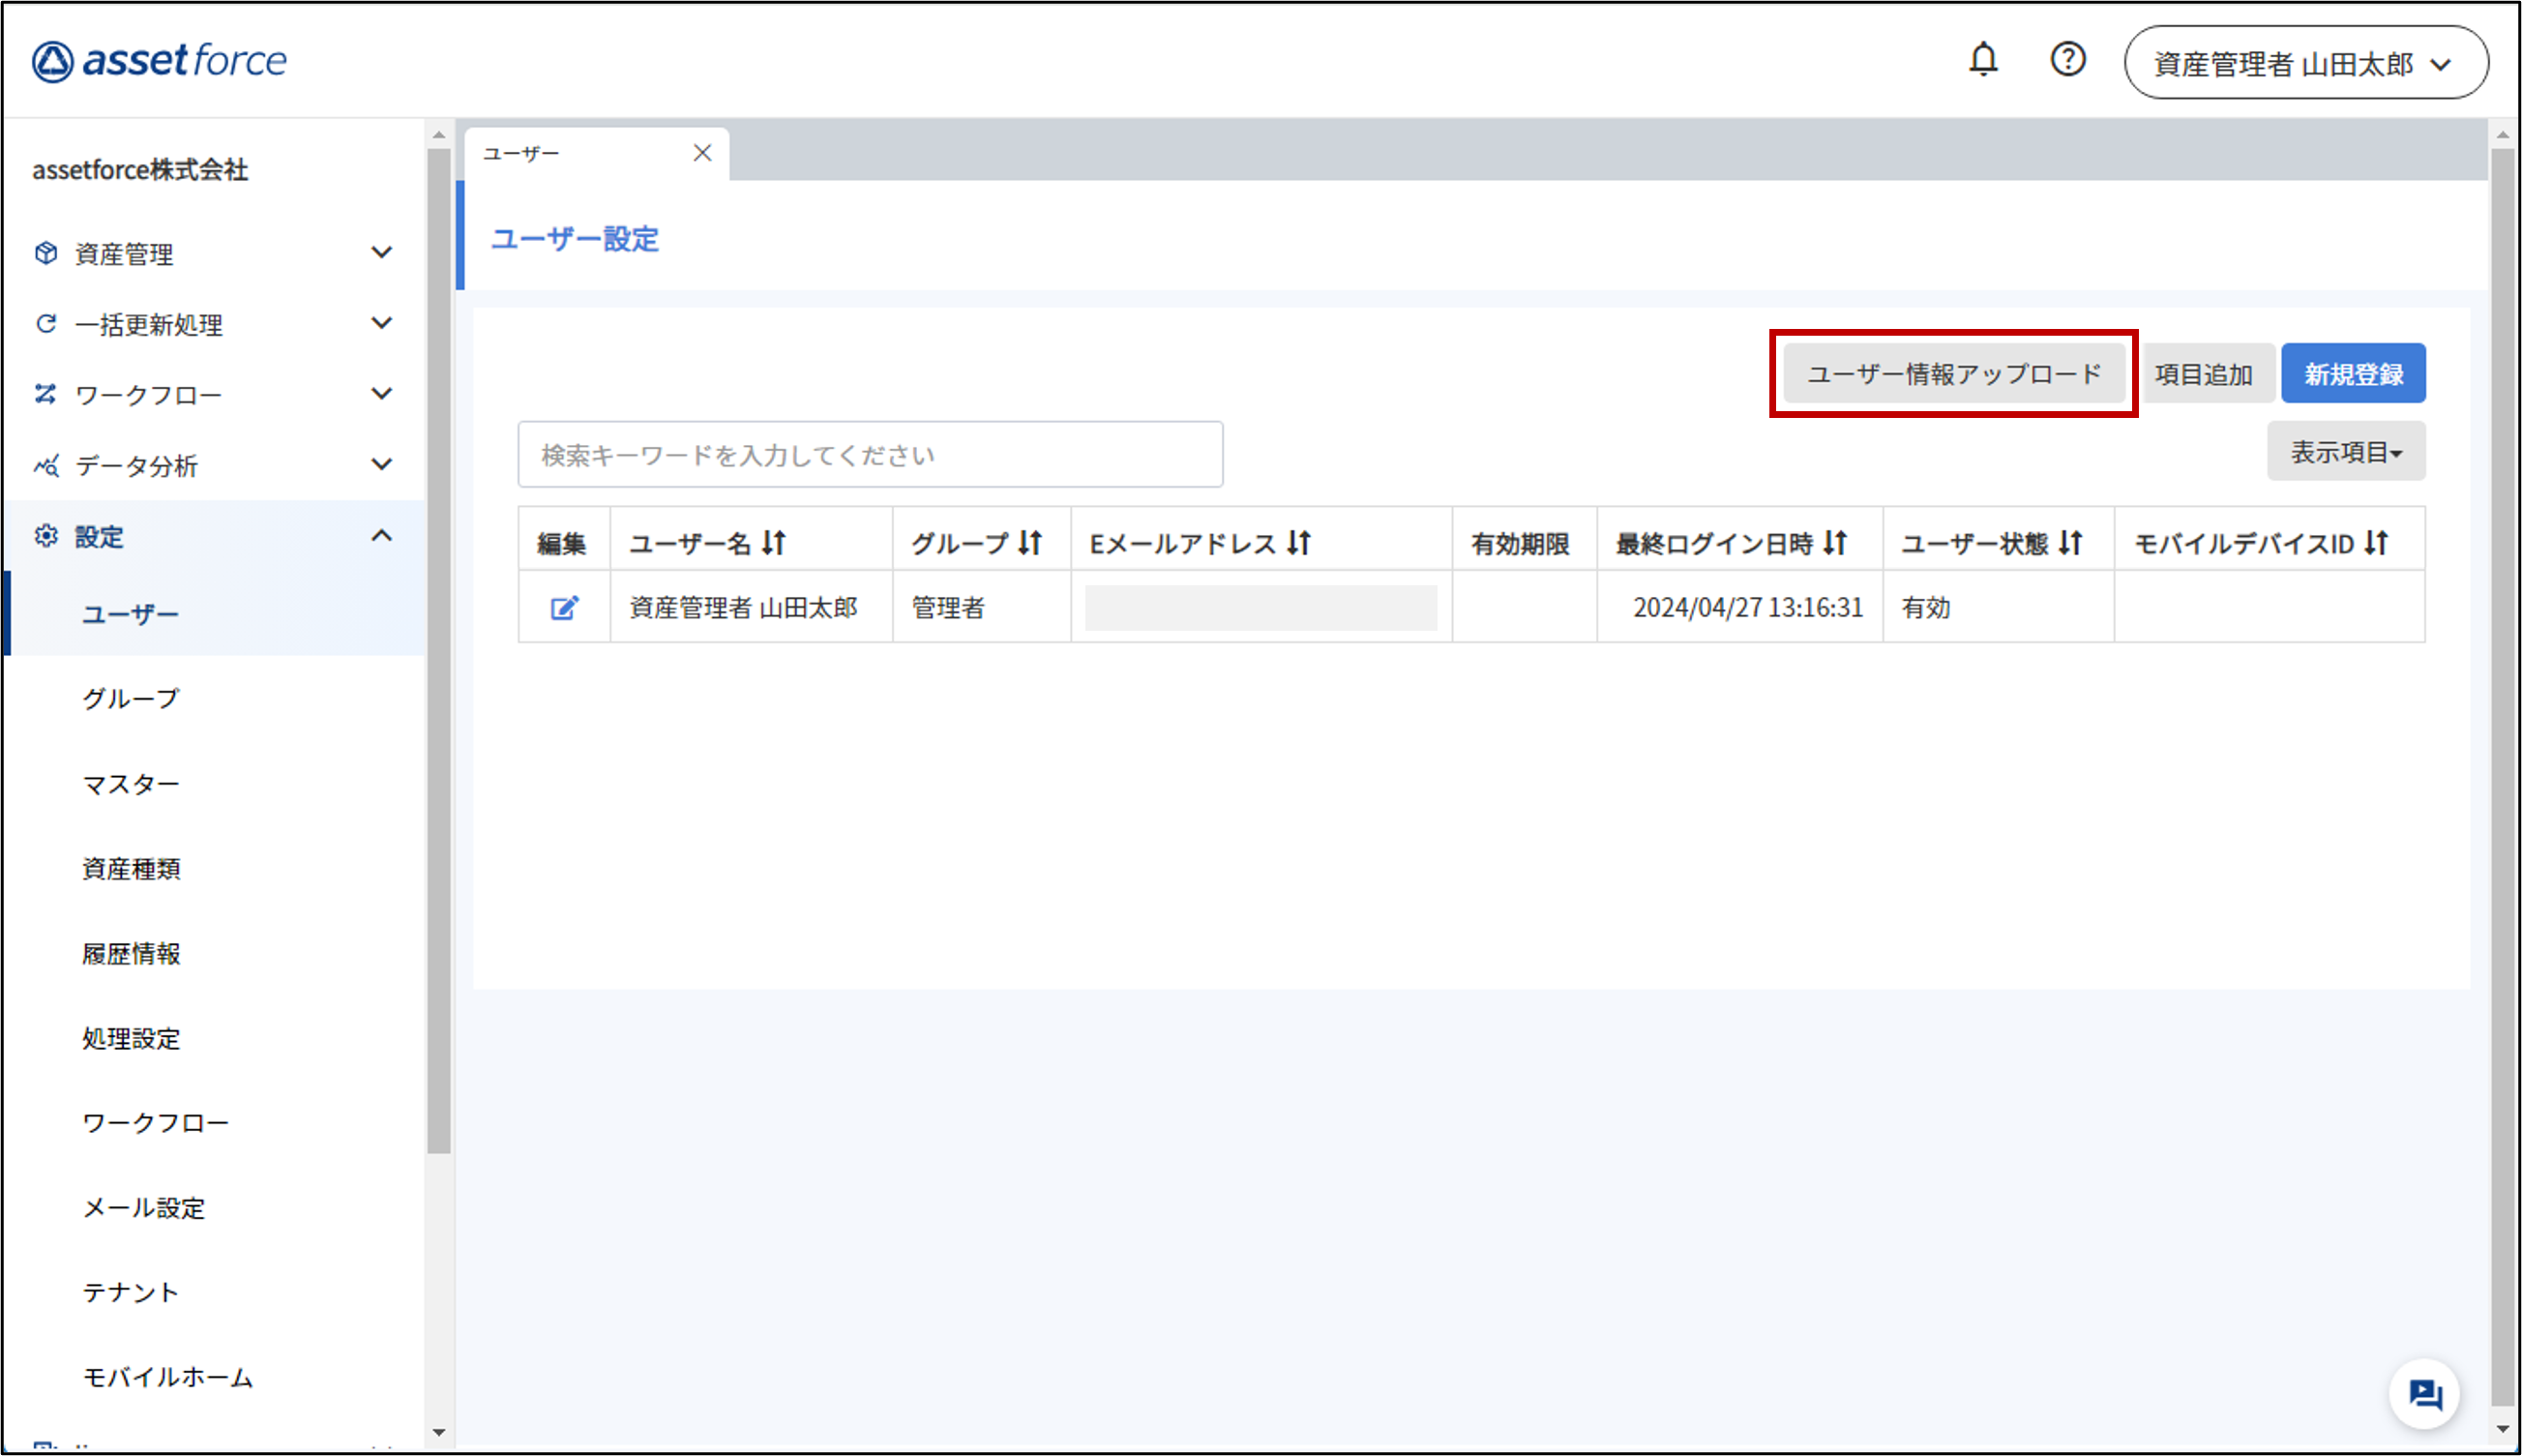Expand the 一括更新処理 menu chevron
Screen dimensions: 2522x1456
381,323
